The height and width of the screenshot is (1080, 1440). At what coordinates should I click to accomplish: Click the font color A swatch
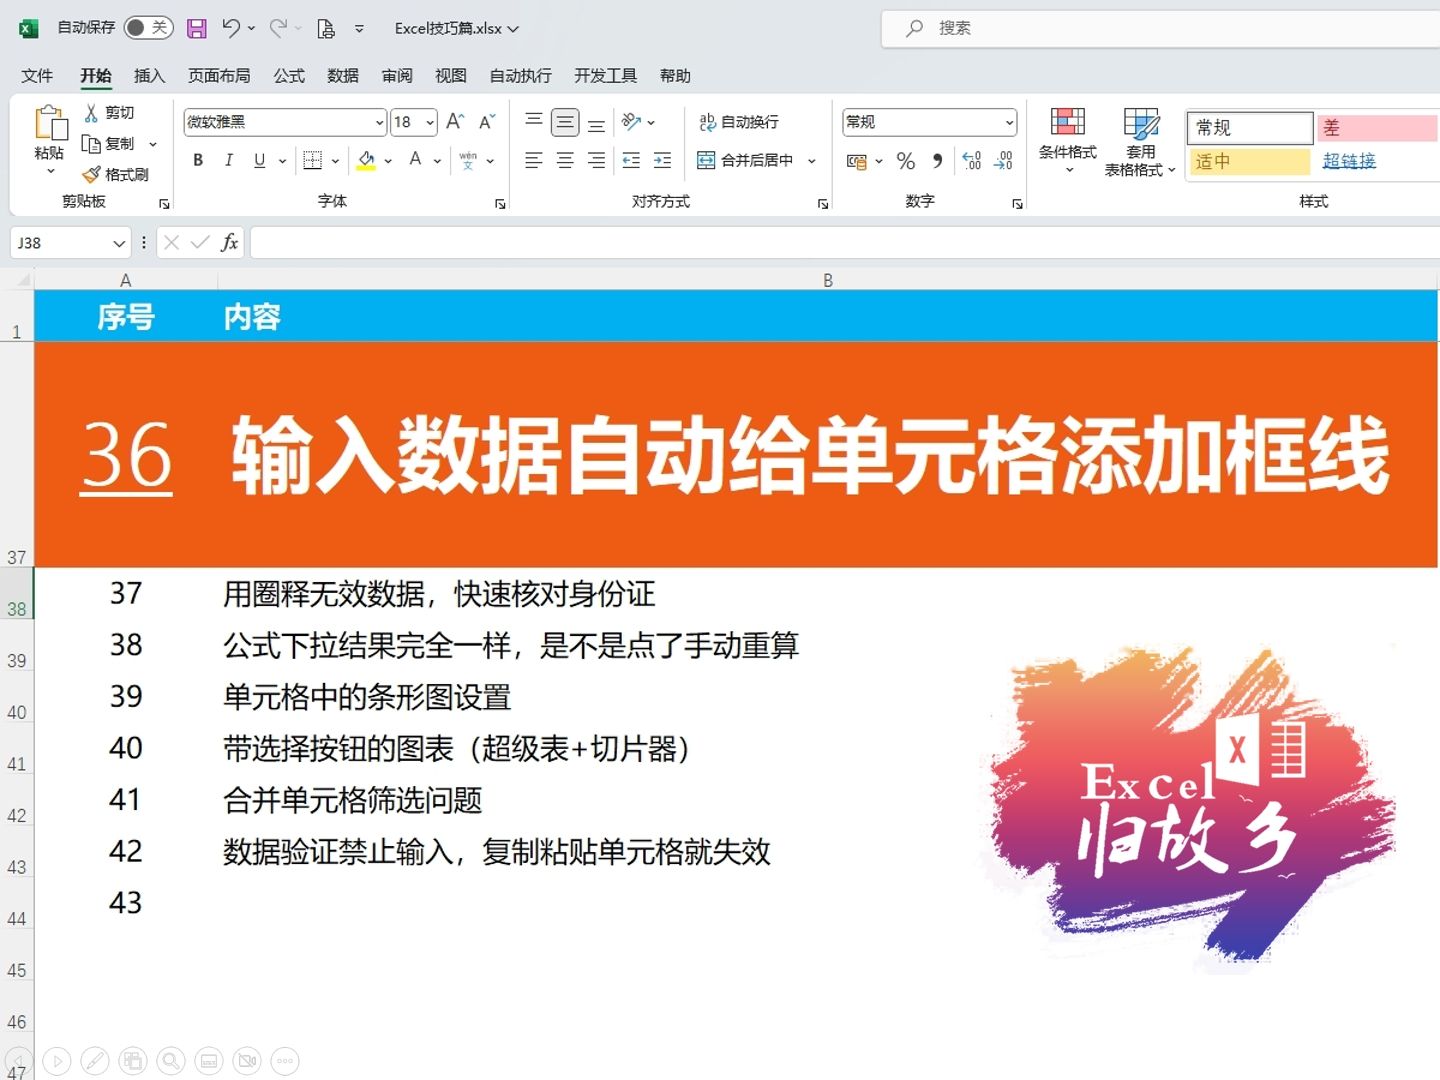tap(415, 160)
